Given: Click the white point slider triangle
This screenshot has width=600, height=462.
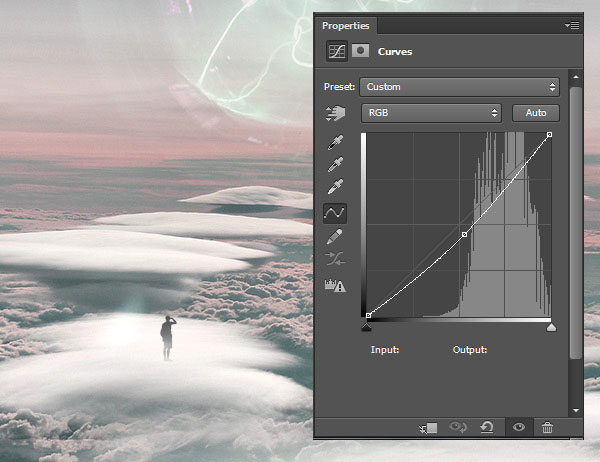Looking at the screenshot, I should [551, 326].
